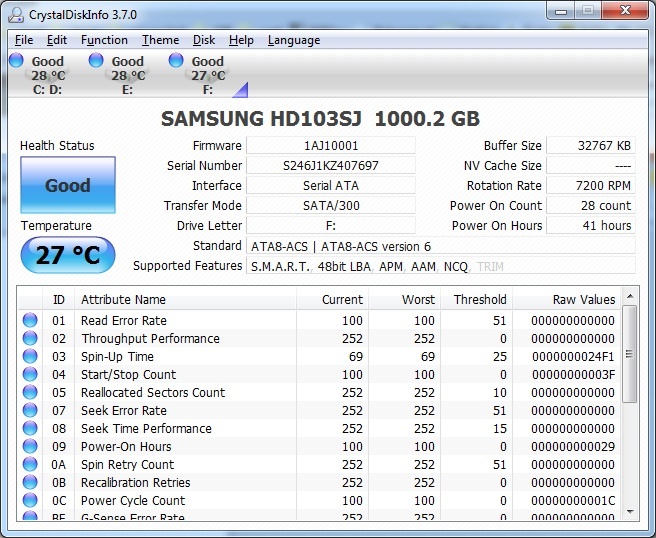Click the Current column header
This screenshot has height=538, width=656.
(x=332, y=299)
